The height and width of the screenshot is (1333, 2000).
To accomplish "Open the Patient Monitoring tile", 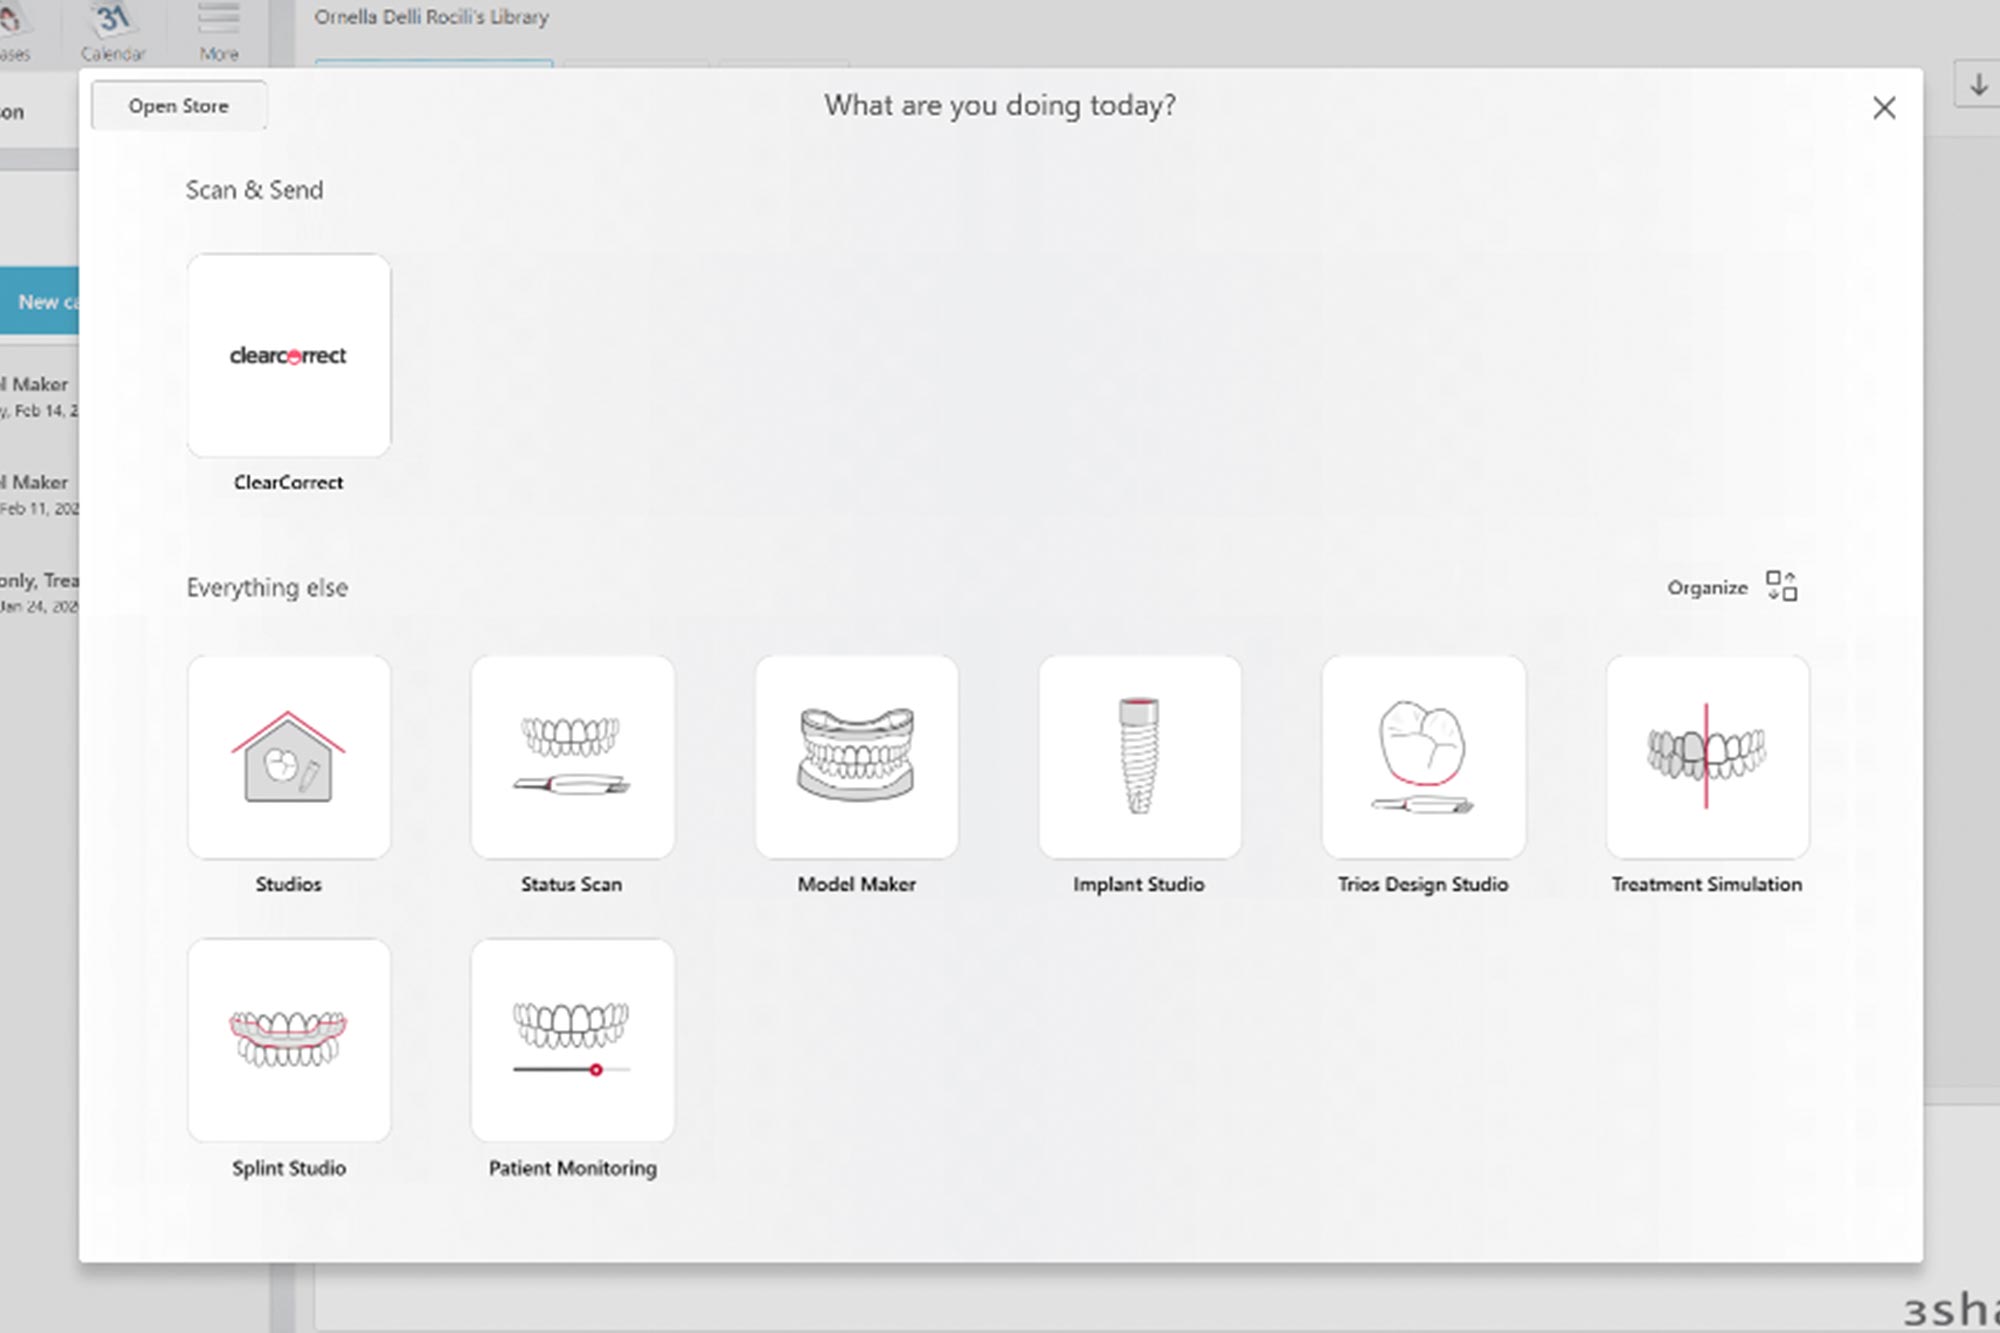I will 573,1040.
